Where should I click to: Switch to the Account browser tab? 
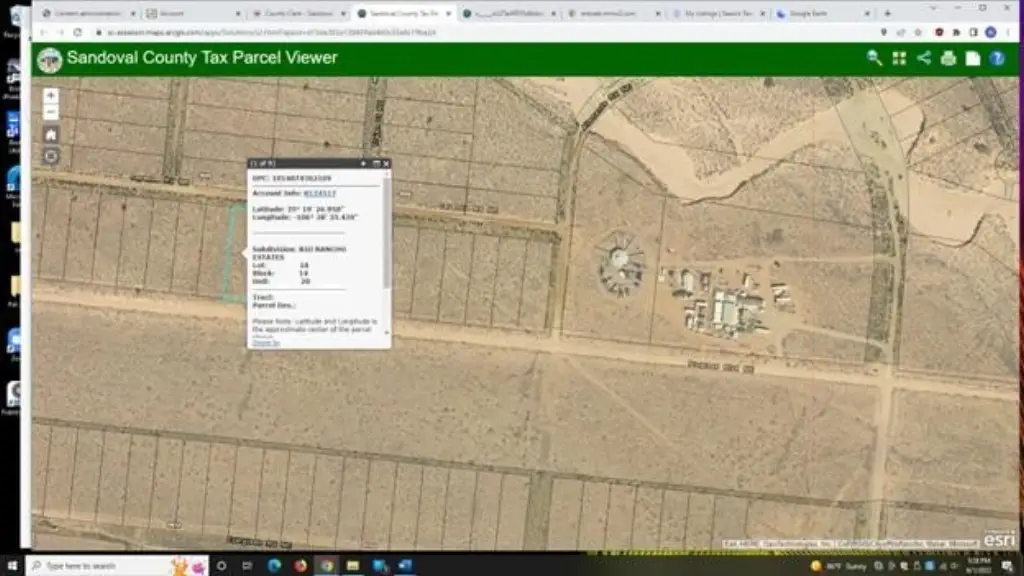[x=185, y=14]
